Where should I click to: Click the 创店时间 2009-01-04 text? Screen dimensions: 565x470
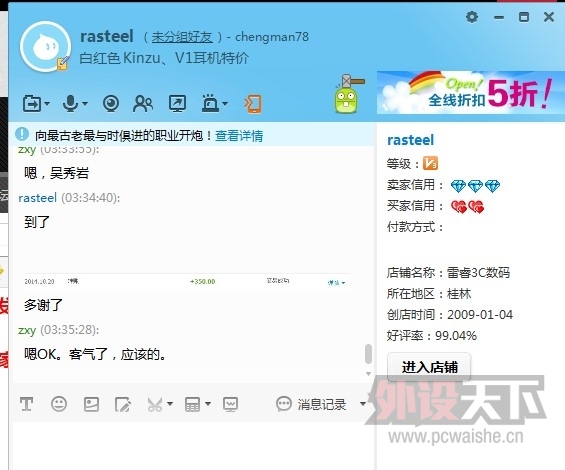(x=450, y=315)
